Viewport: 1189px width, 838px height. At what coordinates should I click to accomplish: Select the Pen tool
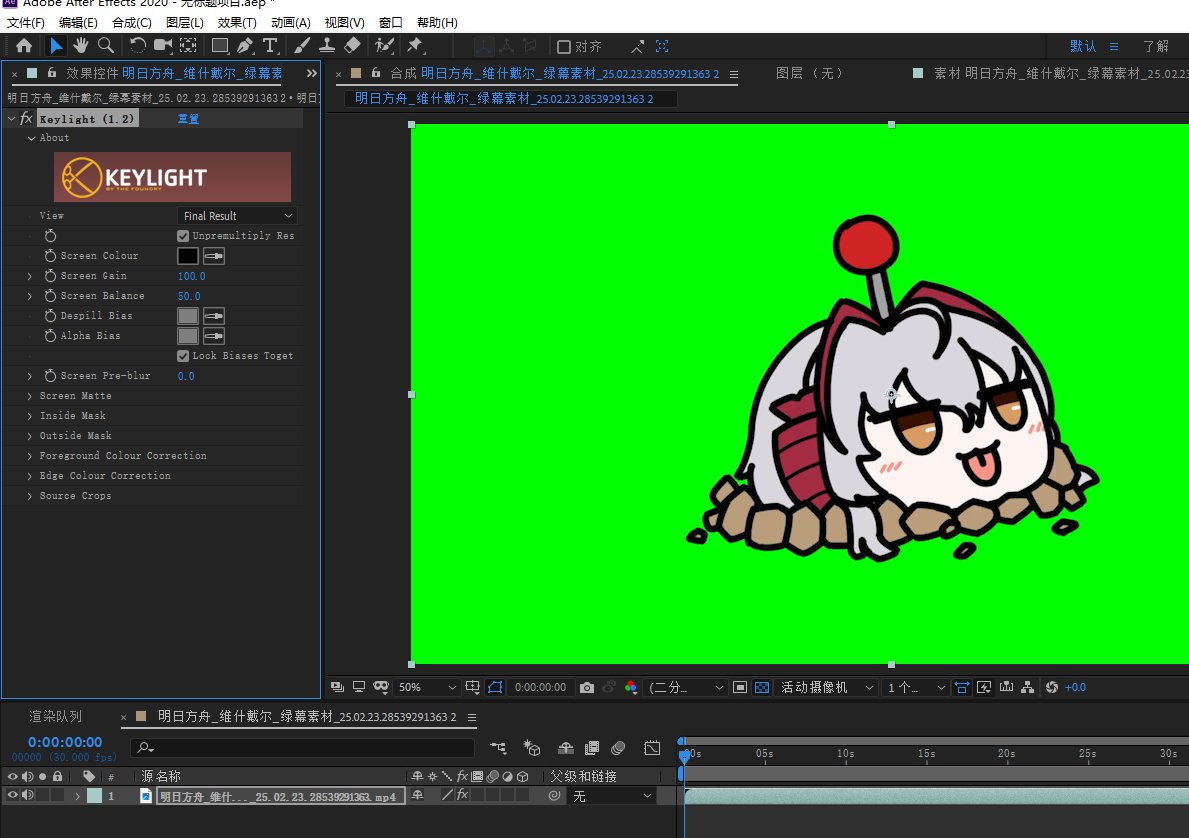coord(245,46)
